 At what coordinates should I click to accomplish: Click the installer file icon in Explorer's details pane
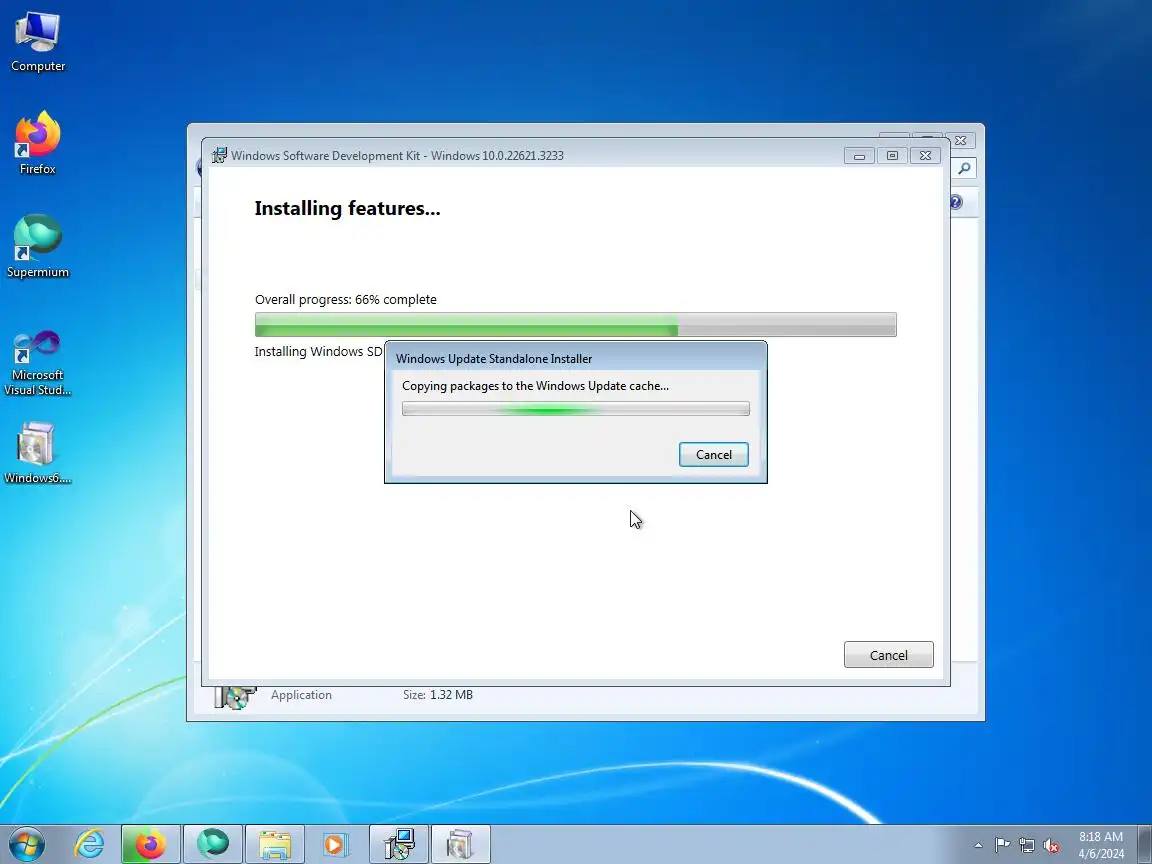click(234, 697)
